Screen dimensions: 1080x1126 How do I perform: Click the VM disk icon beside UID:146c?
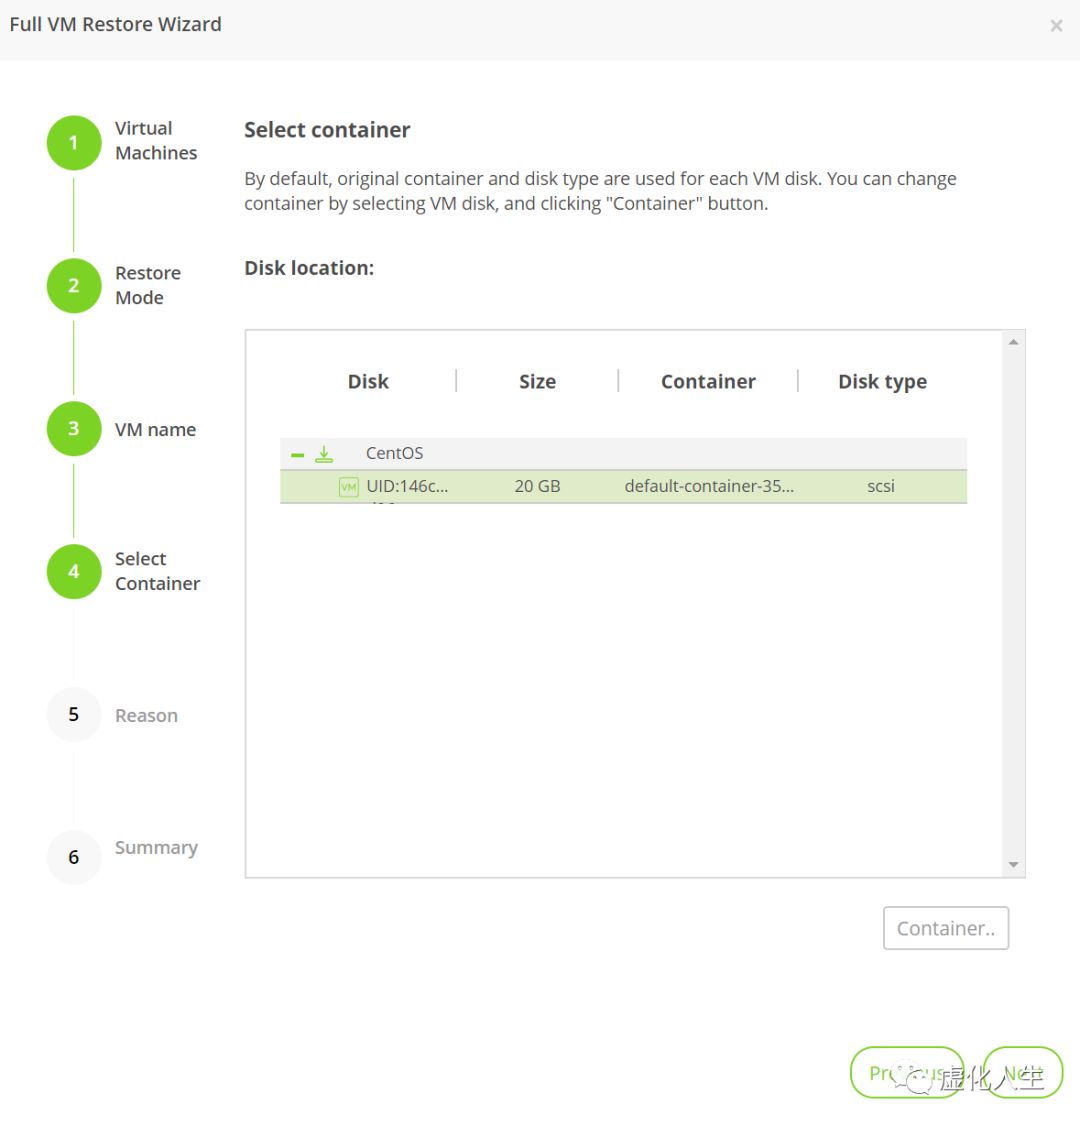pyautogui.click(x=348, y=487)
